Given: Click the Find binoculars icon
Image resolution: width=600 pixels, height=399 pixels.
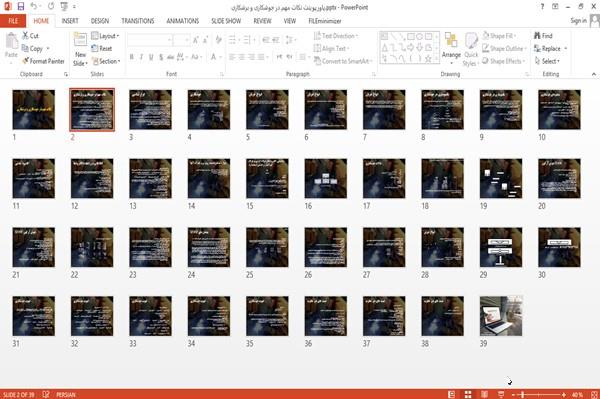Looking at the screenshot, I should [x=537, y=36].
